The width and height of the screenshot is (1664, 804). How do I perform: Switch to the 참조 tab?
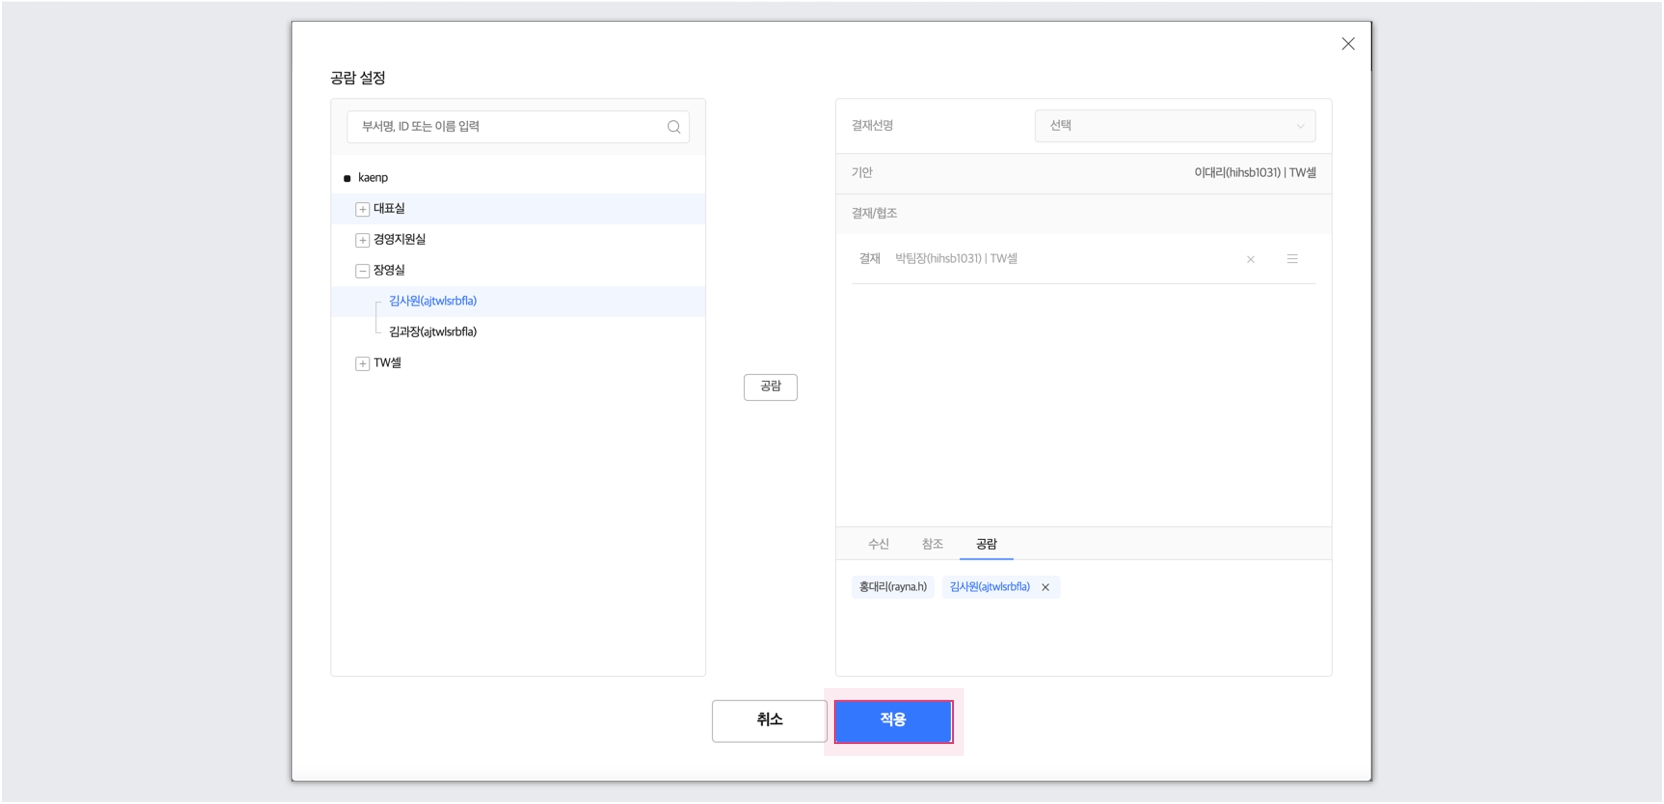932,544
